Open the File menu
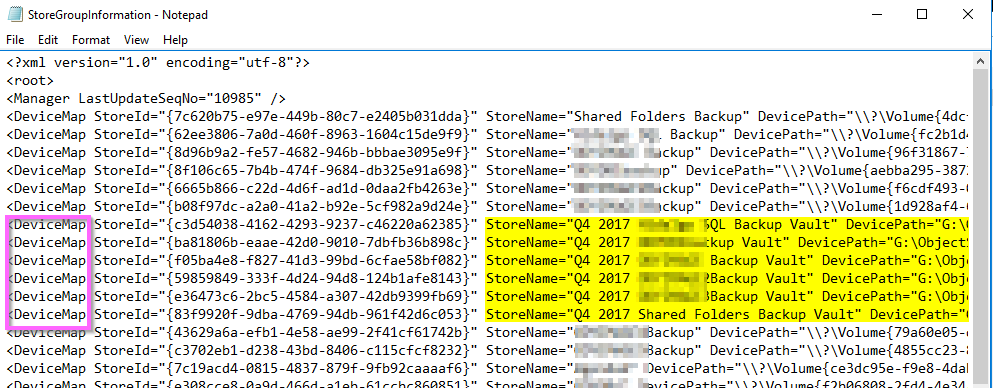Screen dimensions: 993x388 15,40
